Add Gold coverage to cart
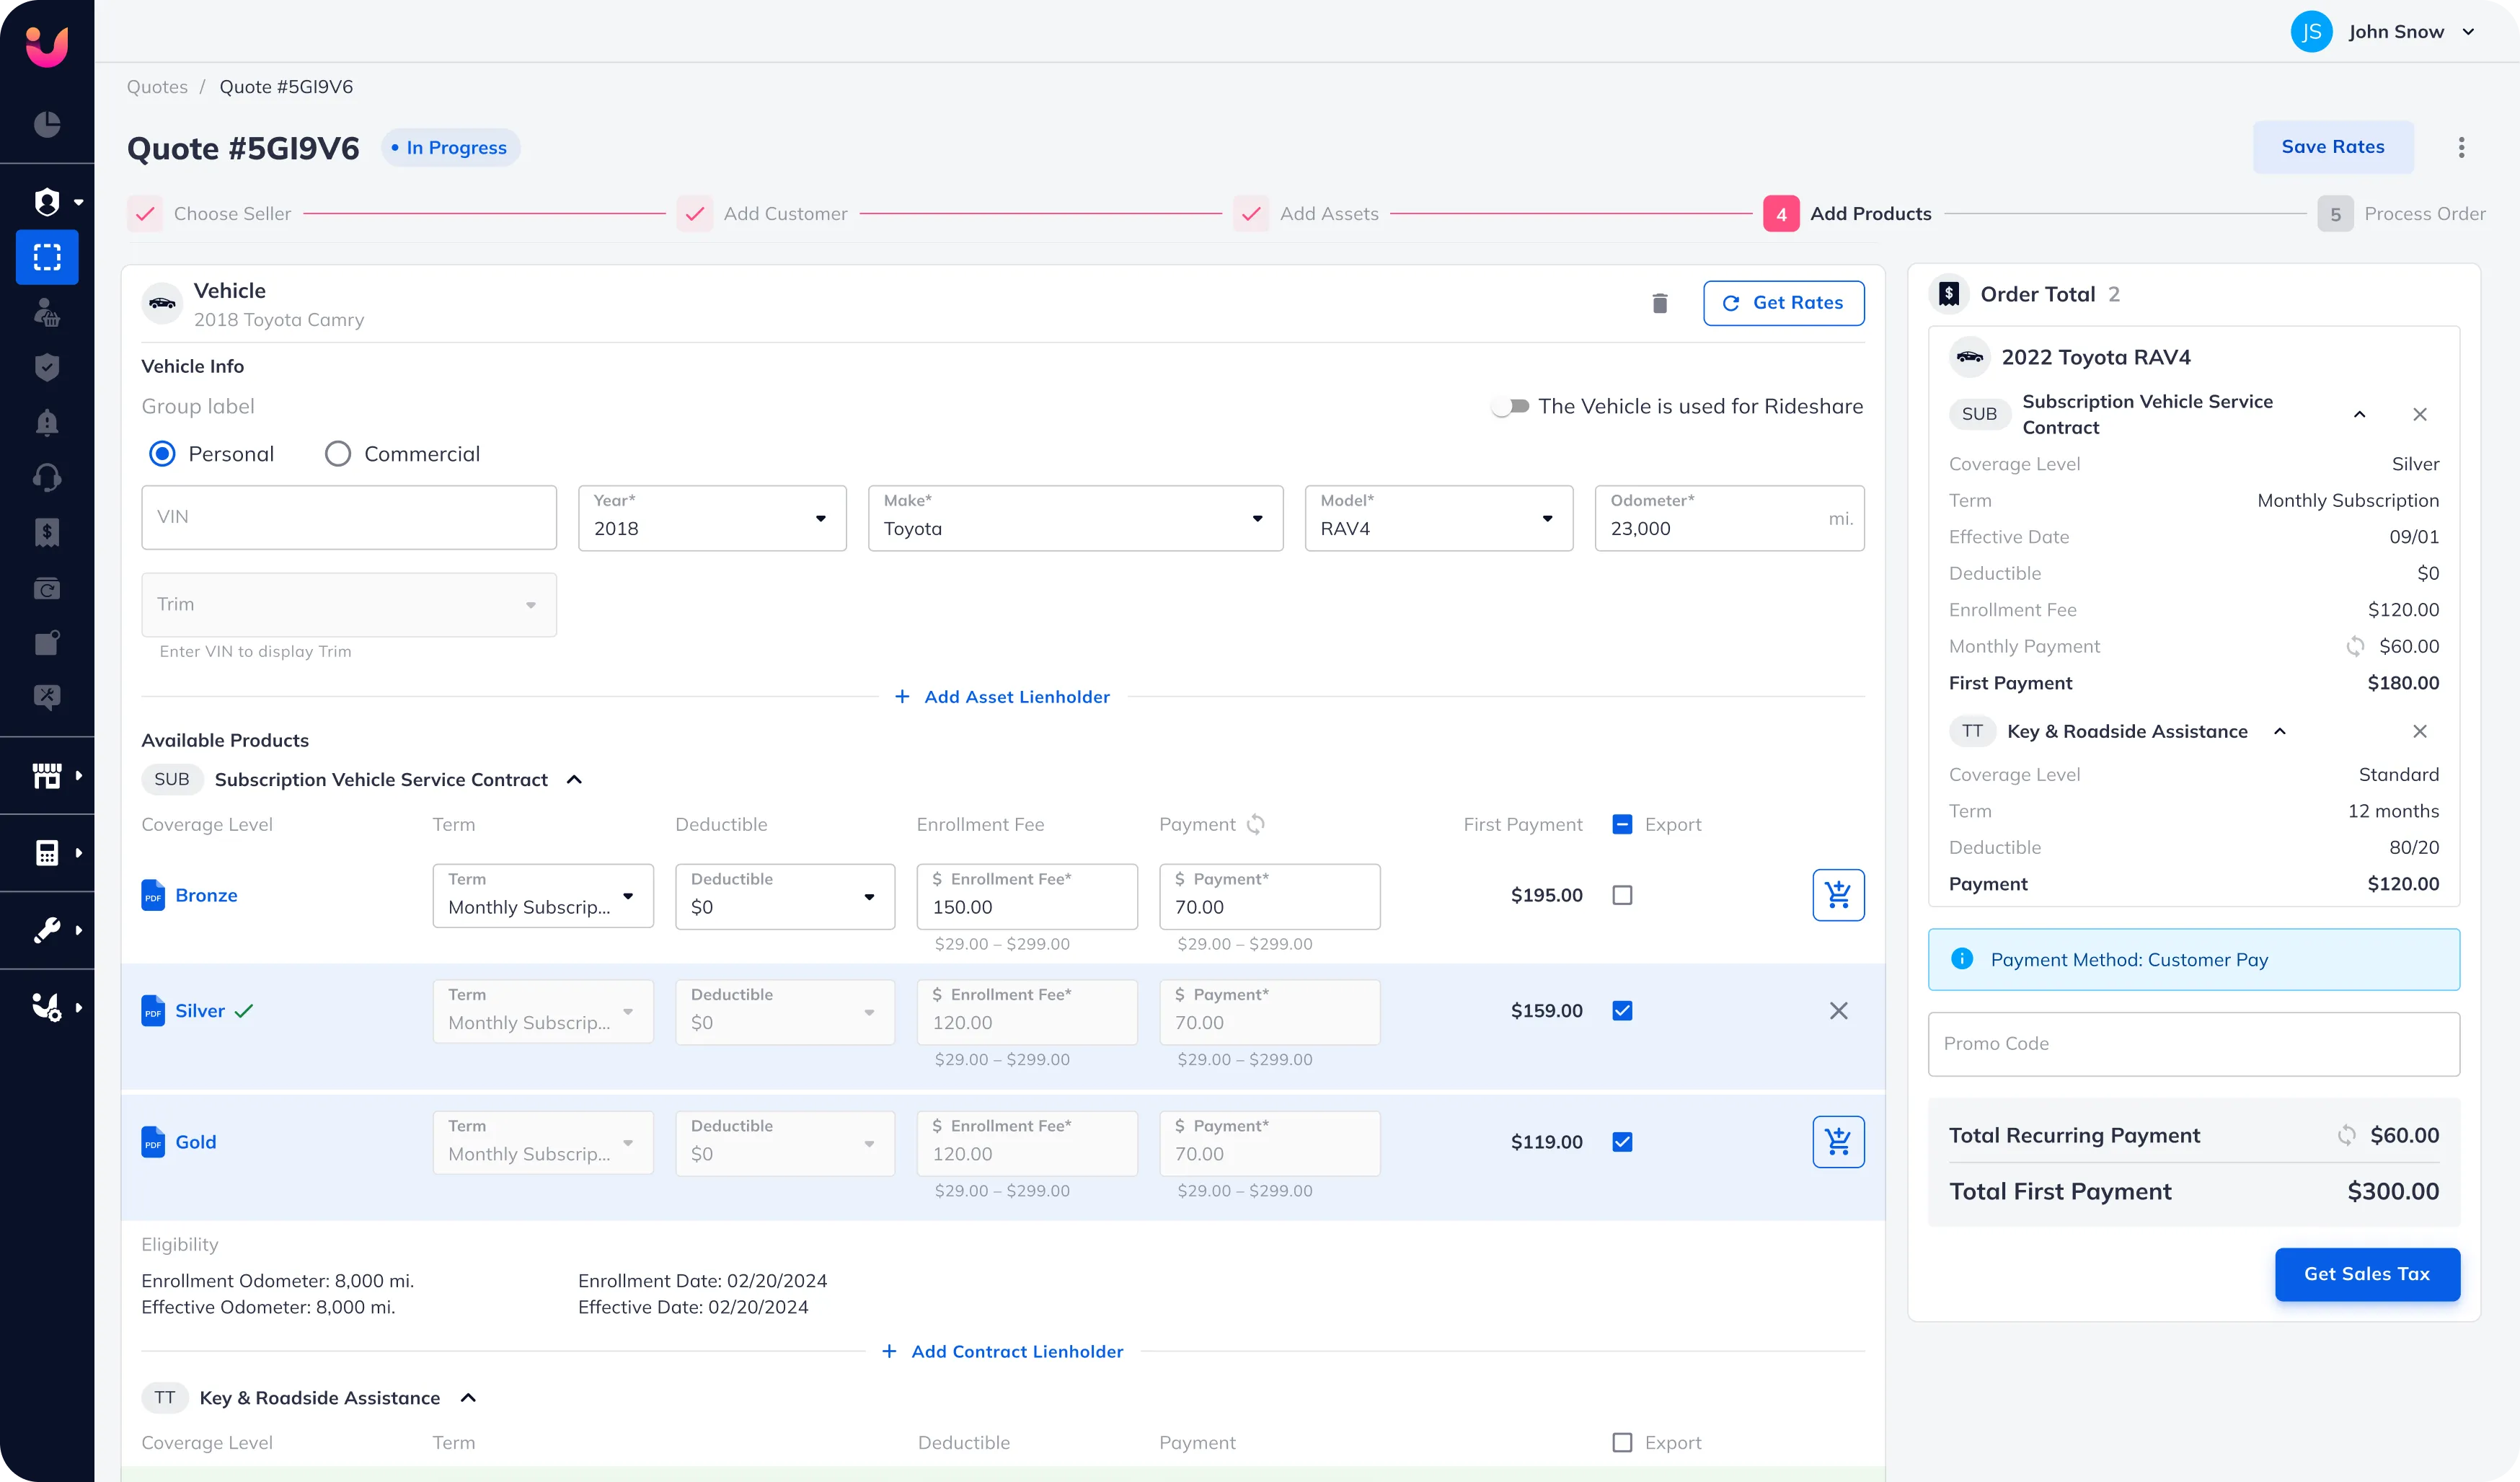The width and height of the screenshot is (2520, 1482). (x=1838, y=1142)
